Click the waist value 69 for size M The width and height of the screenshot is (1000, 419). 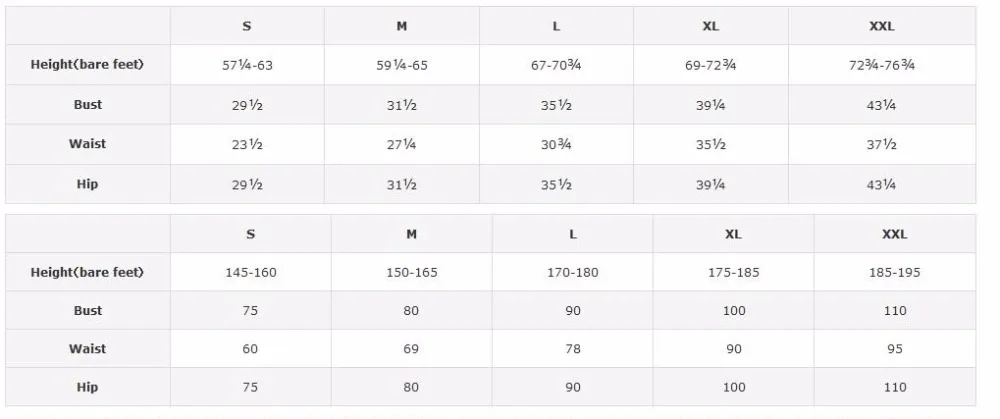point(411,349)
